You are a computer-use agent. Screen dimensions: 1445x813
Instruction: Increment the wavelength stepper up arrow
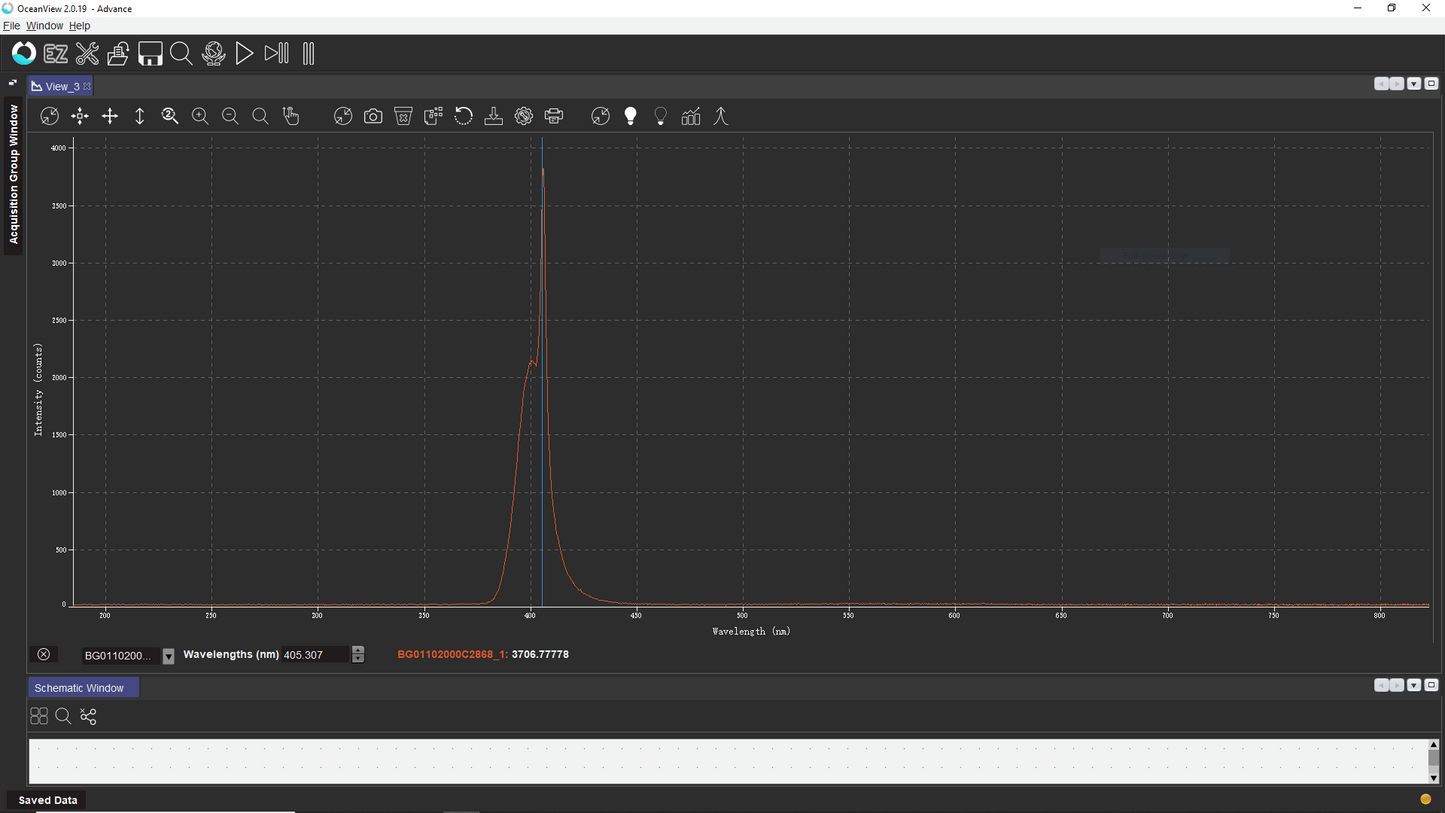[x=358, y=650]
